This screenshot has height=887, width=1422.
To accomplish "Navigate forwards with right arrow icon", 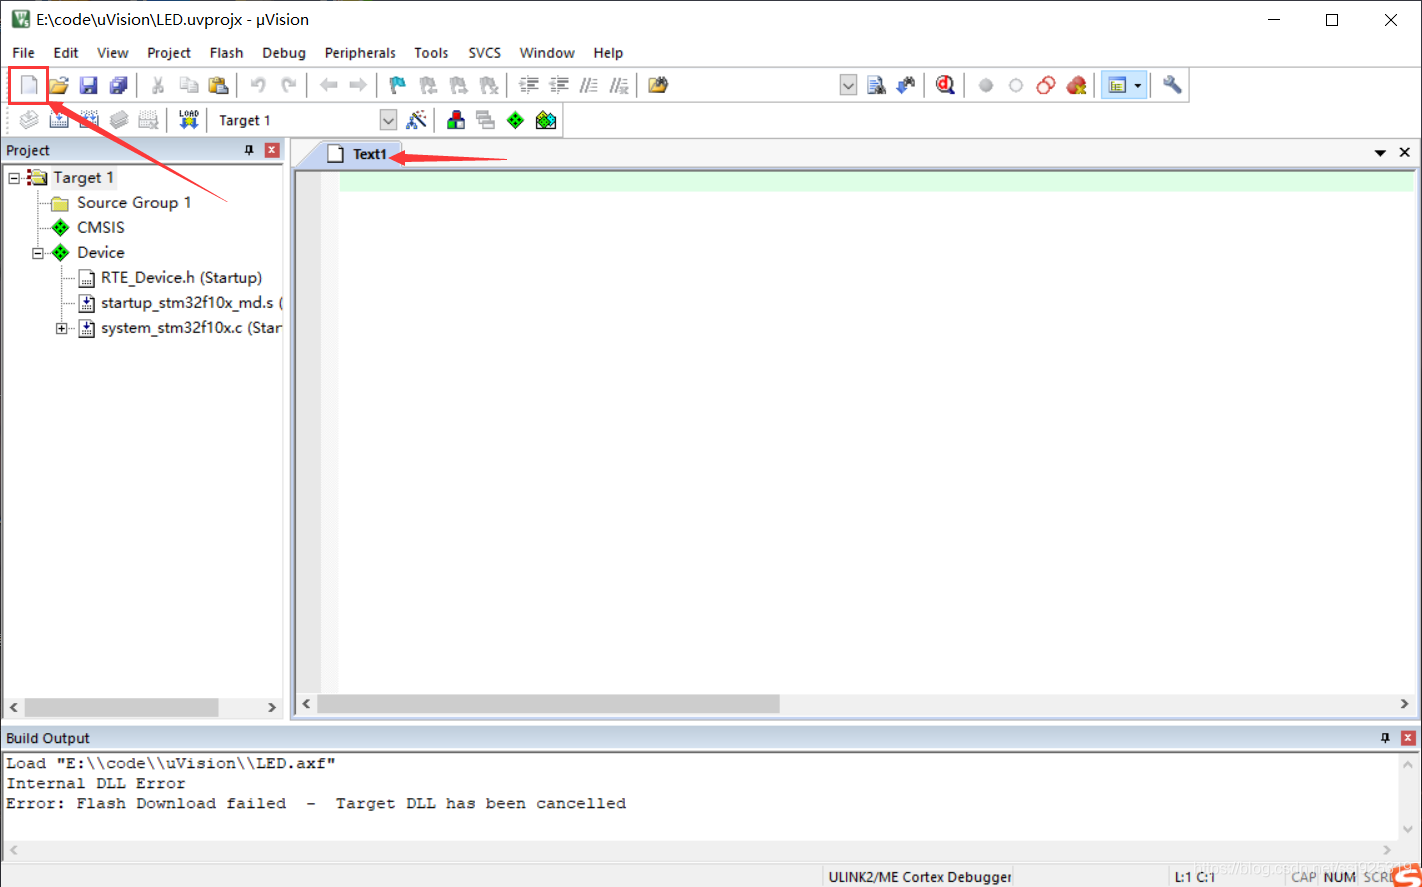I will (x=357, y=85).
